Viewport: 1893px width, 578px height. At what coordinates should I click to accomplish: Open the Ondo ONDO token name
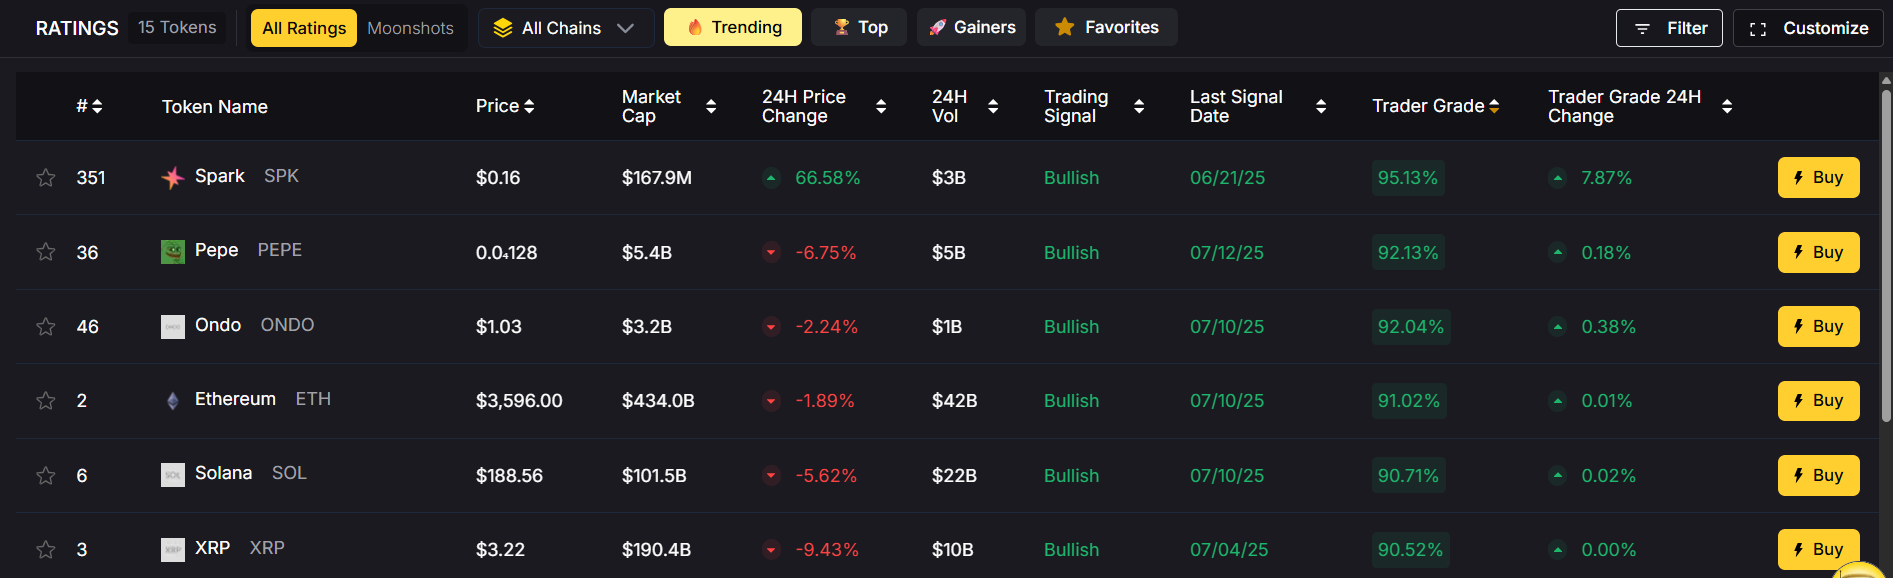(x=254, y=325)
